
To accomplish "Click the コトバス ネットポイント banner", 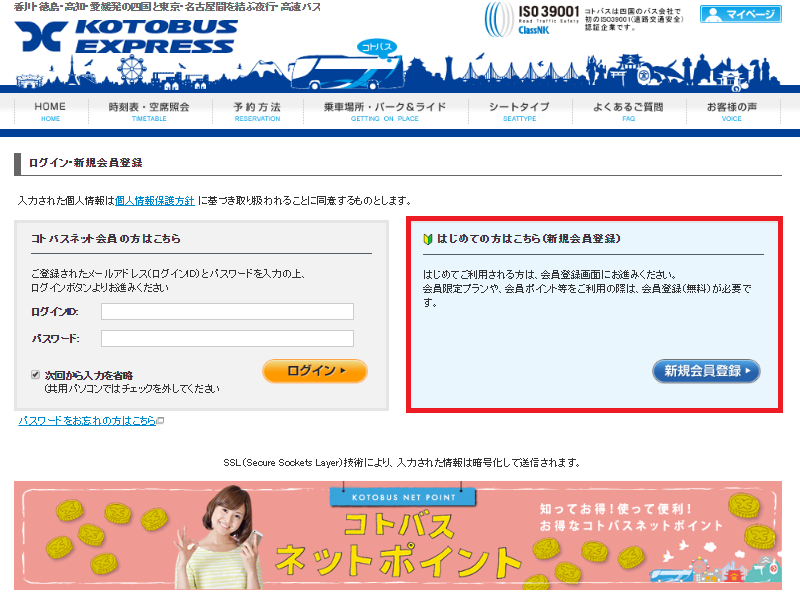I will (400, 535).
